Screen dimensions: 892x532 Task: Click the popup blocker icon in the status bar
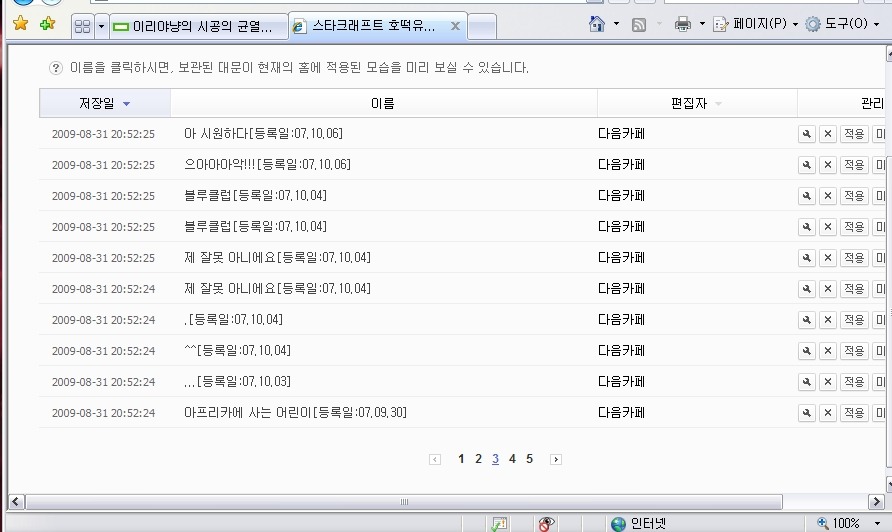coord(546,523)
